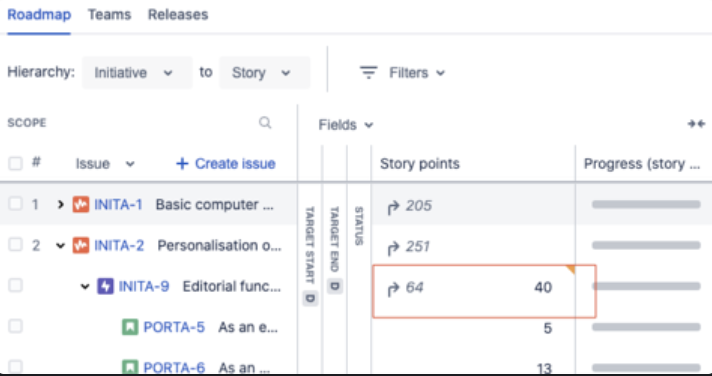Click the PORTA-6 story bookmark icon
Screen dimensions: 712x376
(x=130, y=366)
